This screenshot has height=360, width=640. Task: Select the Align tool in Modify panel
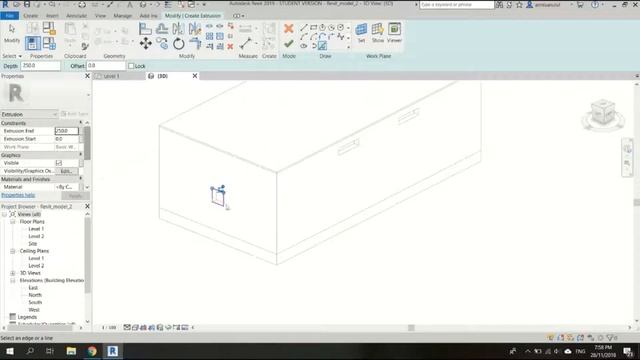point(145,29)
